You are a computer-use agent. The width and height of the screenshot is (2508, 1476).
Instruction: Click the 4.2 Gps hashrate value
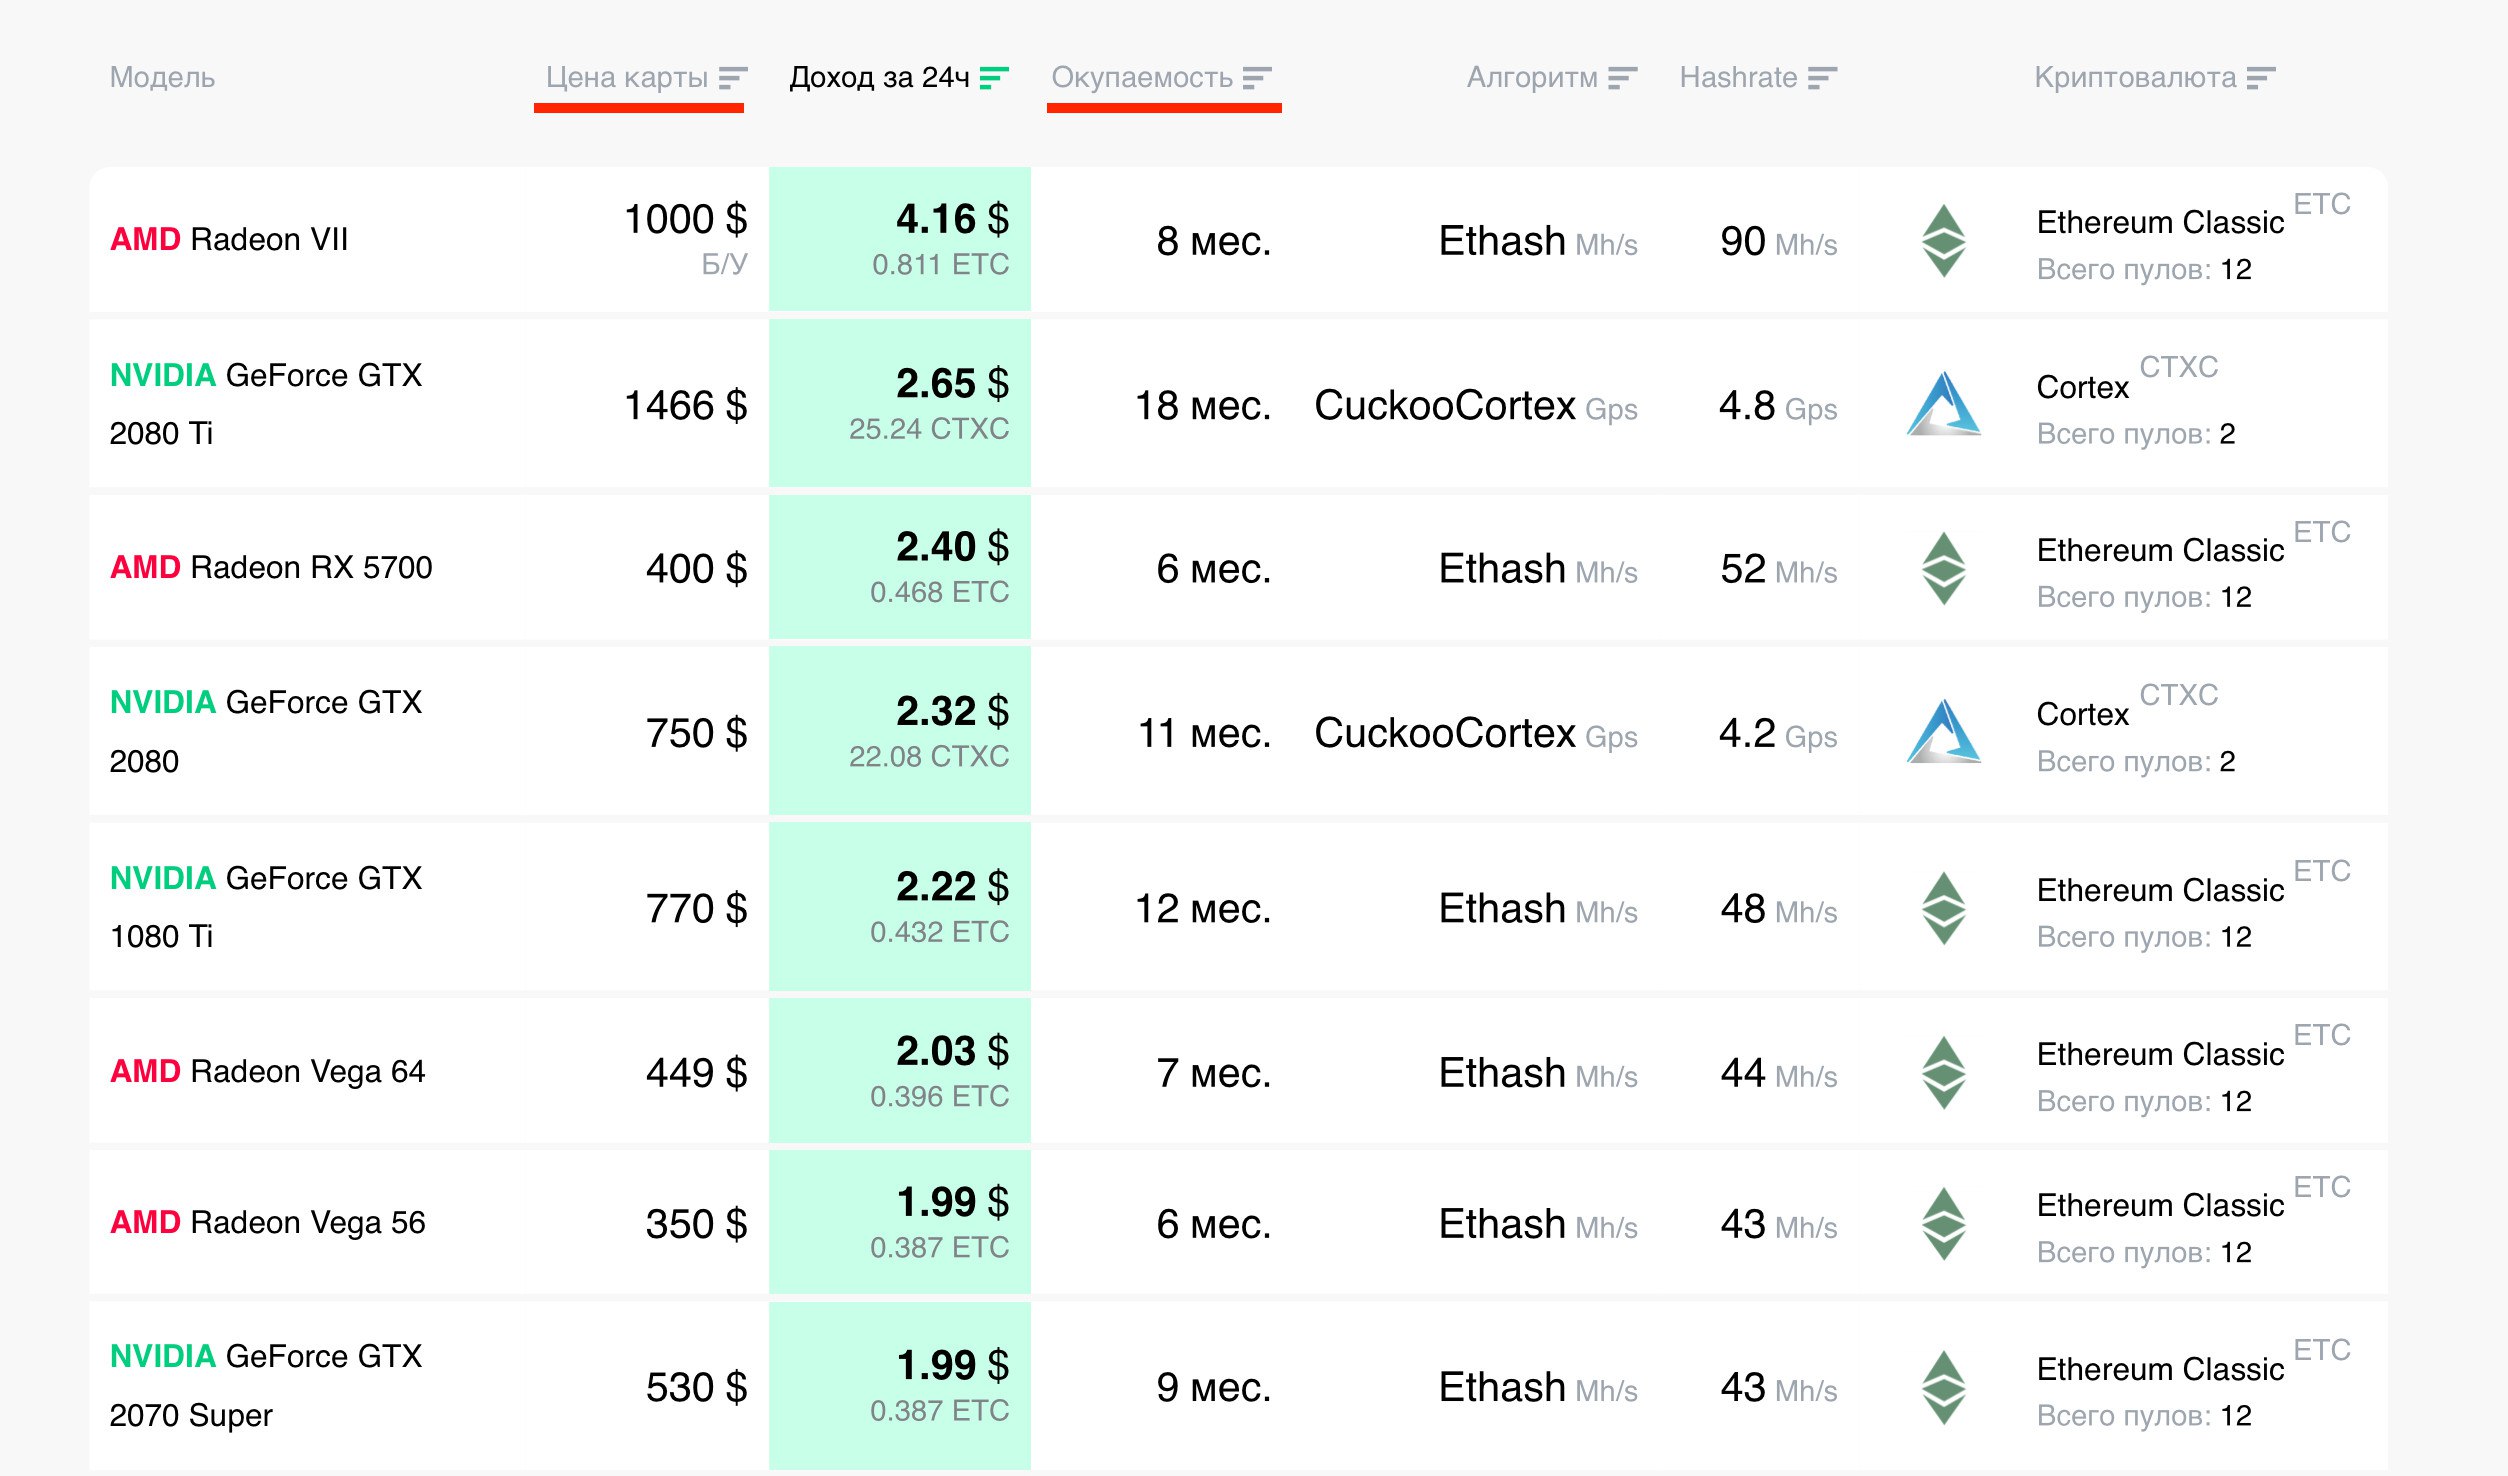1778,734
